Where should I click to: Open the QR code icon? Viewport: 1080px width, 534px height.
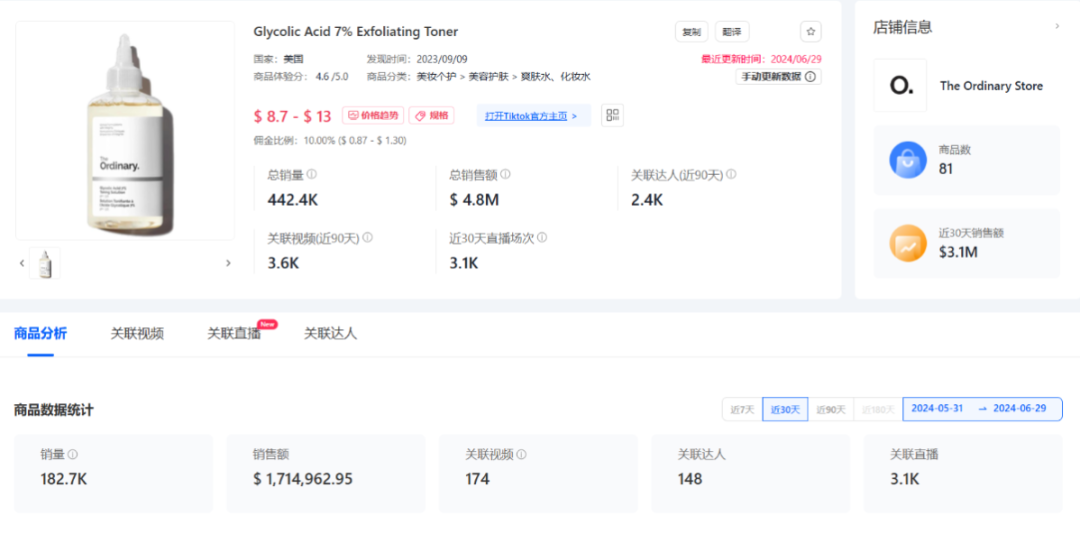pos(612,115)
